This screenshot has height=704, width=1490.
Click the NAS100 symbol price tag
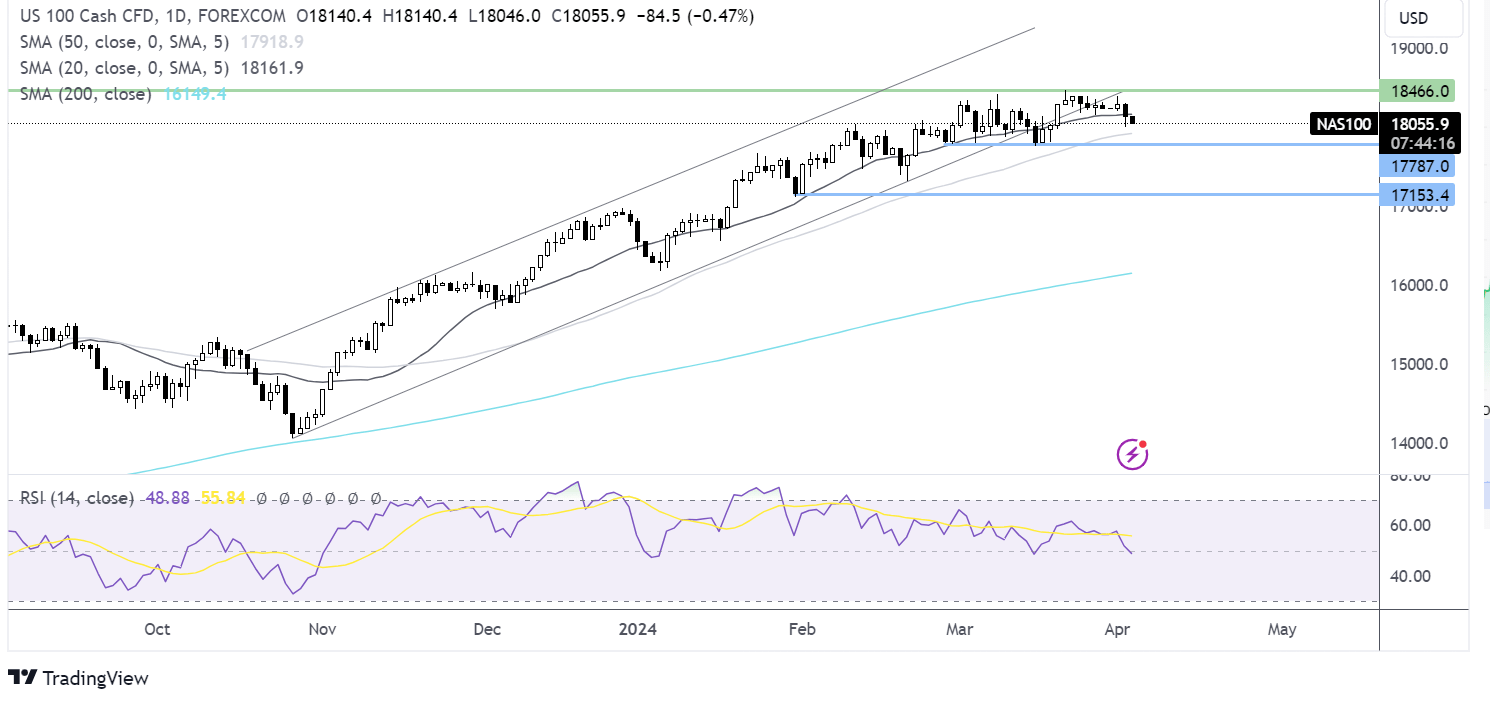pos(1342,125)
